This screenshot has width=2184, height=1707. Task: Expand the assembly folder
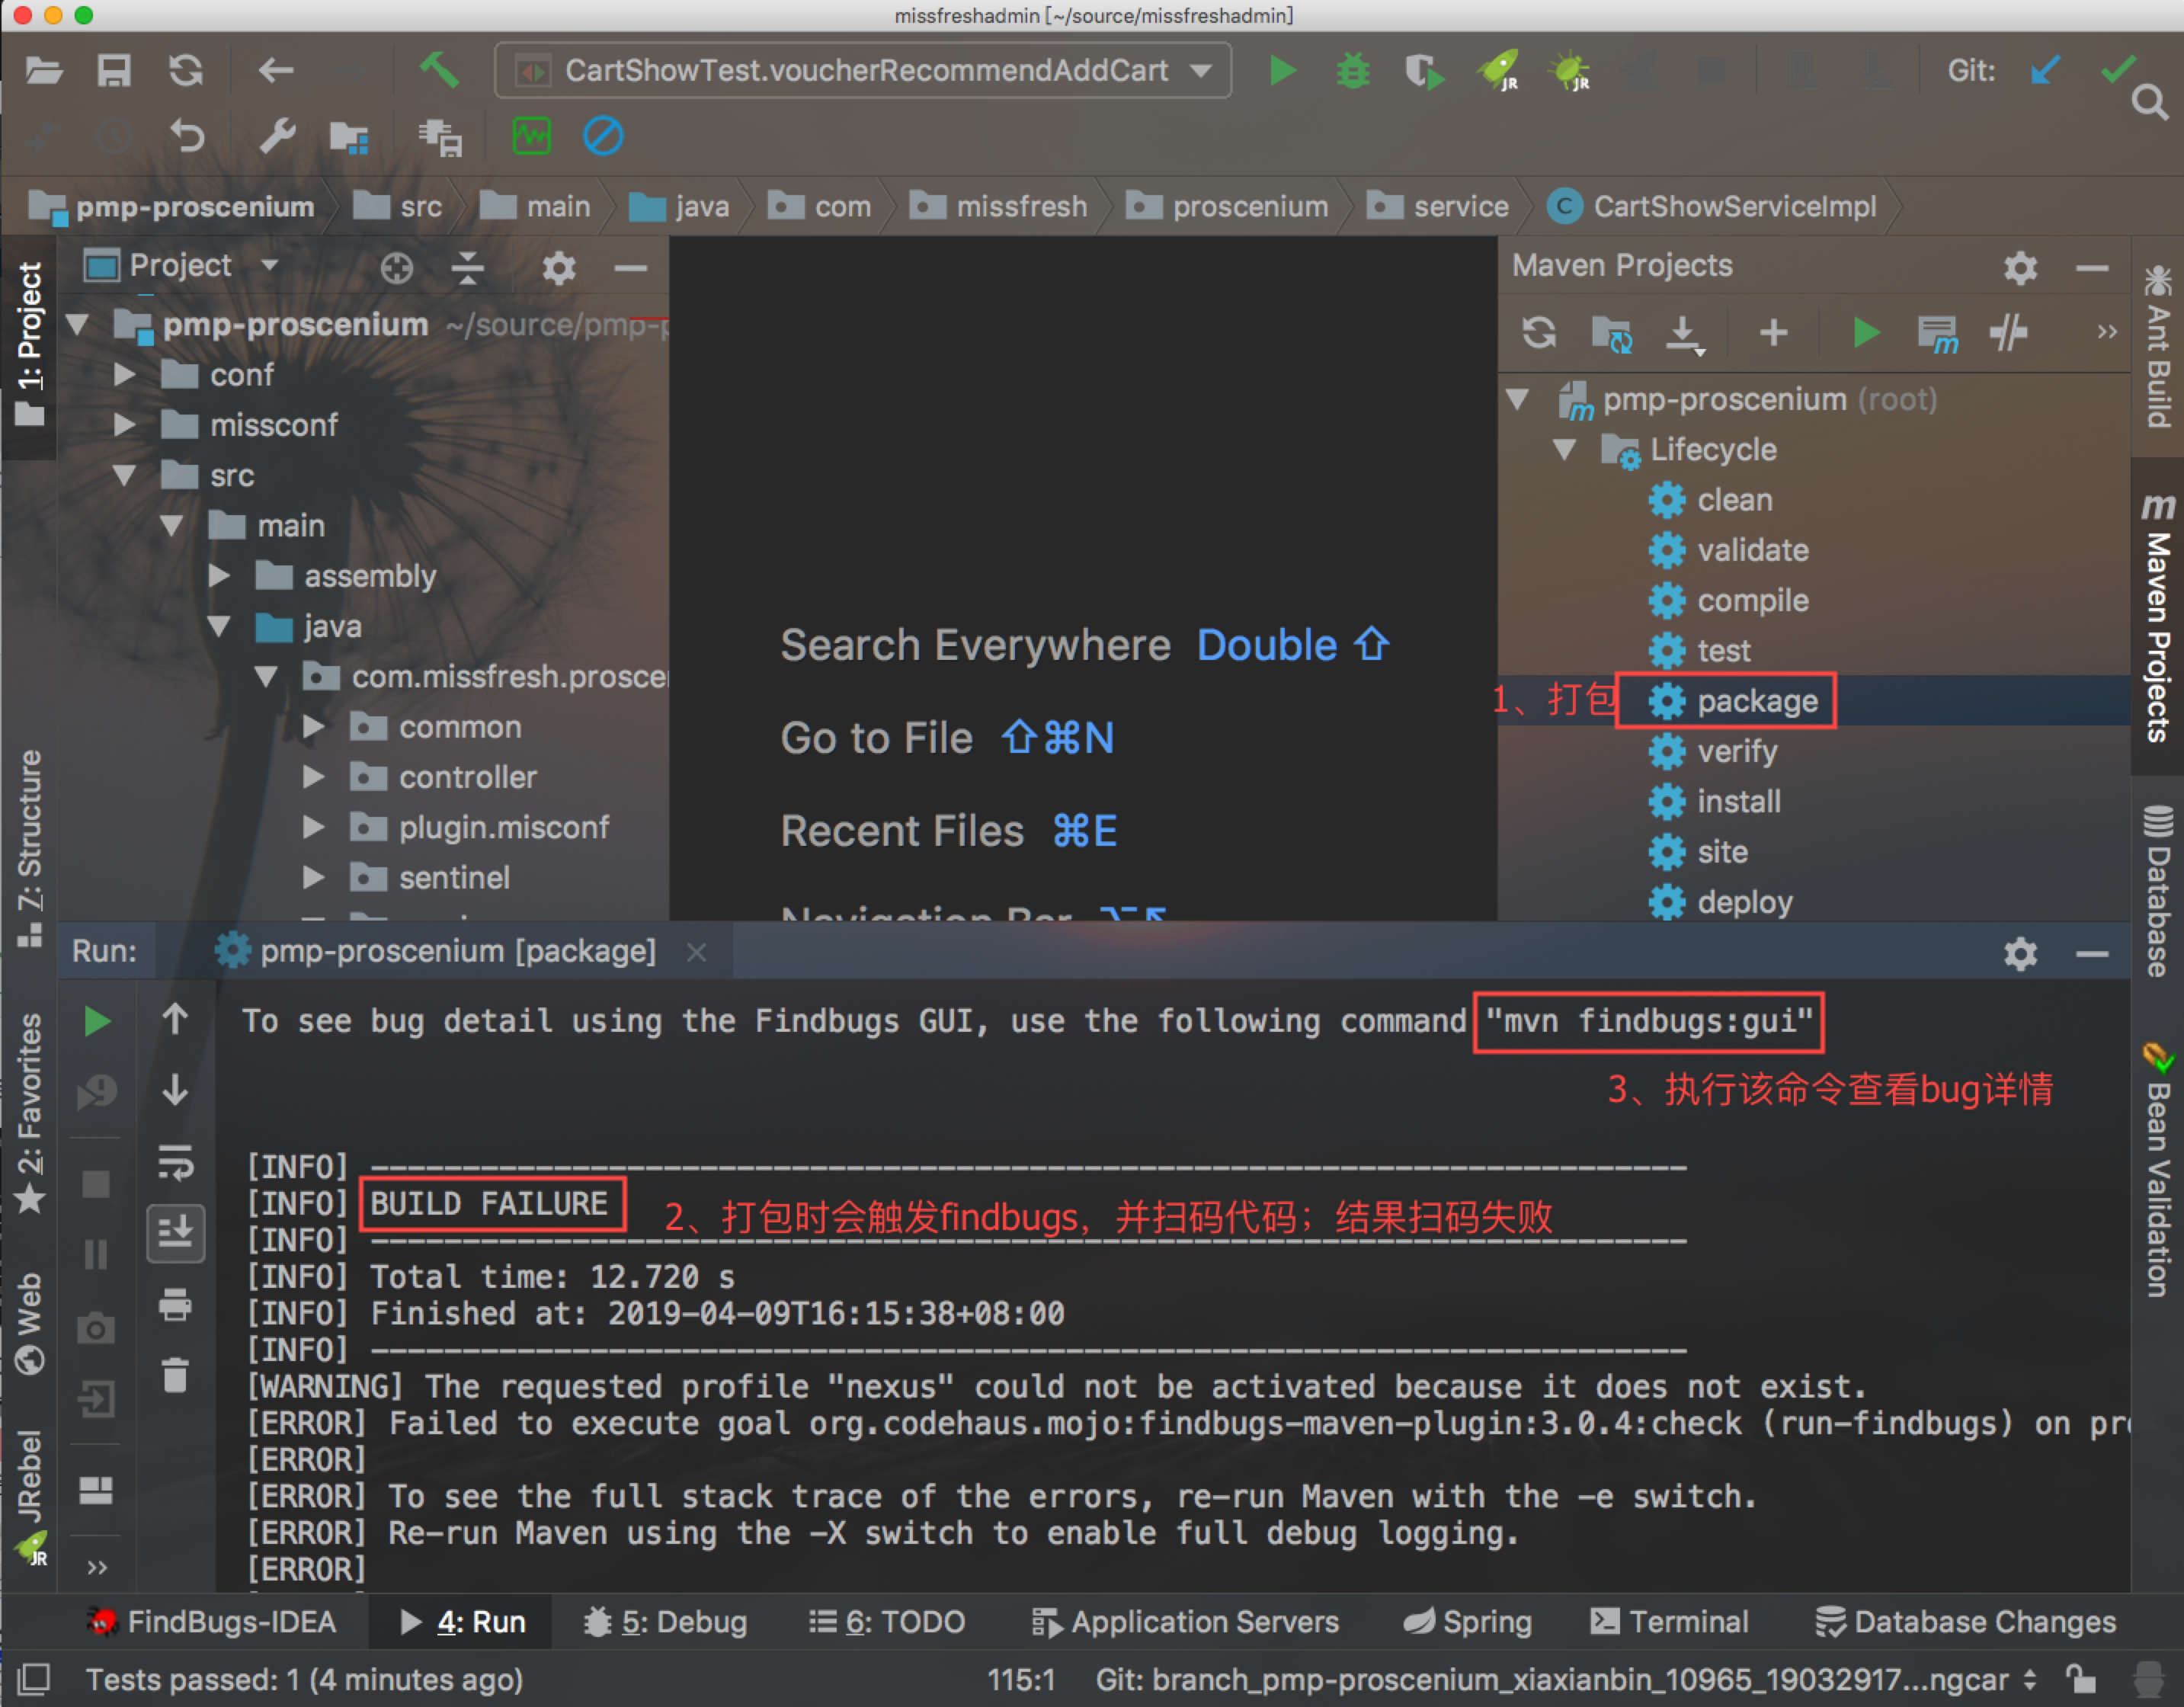pyautogui.click(x=220, y=576)
